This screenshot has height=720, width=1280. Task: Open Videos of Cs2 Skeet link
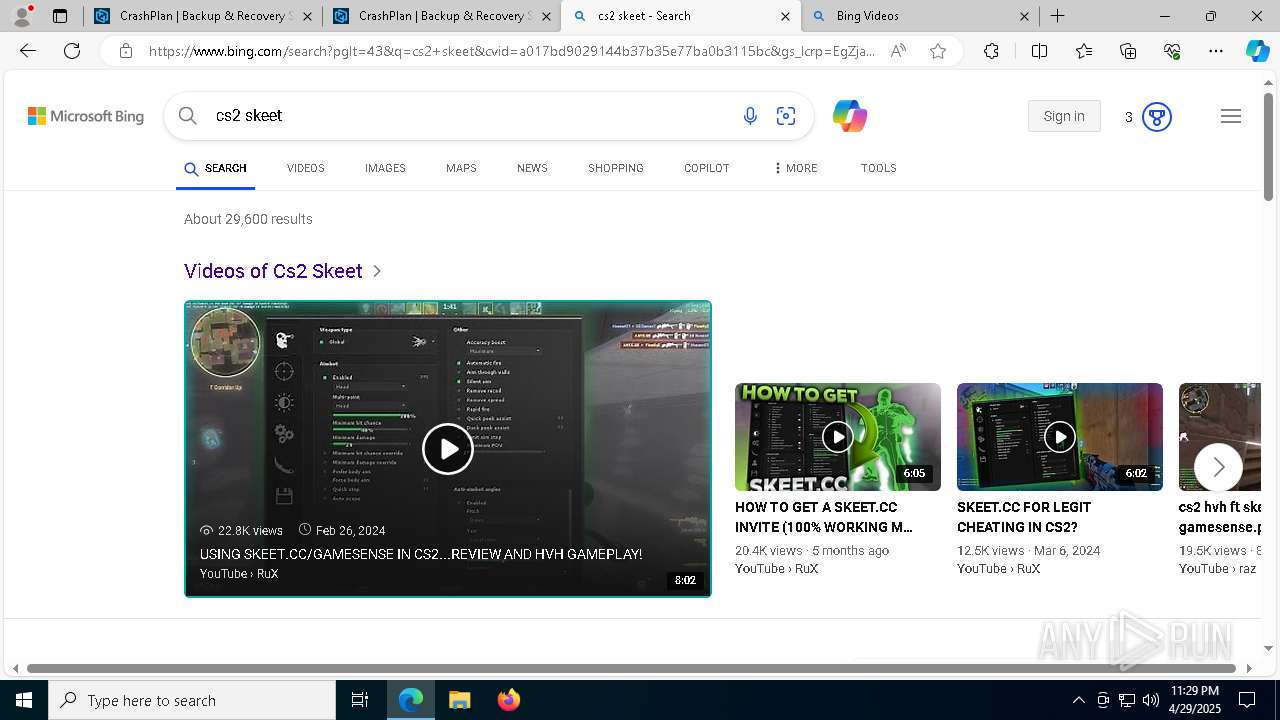pyautogui.click(x=273, y=271)
